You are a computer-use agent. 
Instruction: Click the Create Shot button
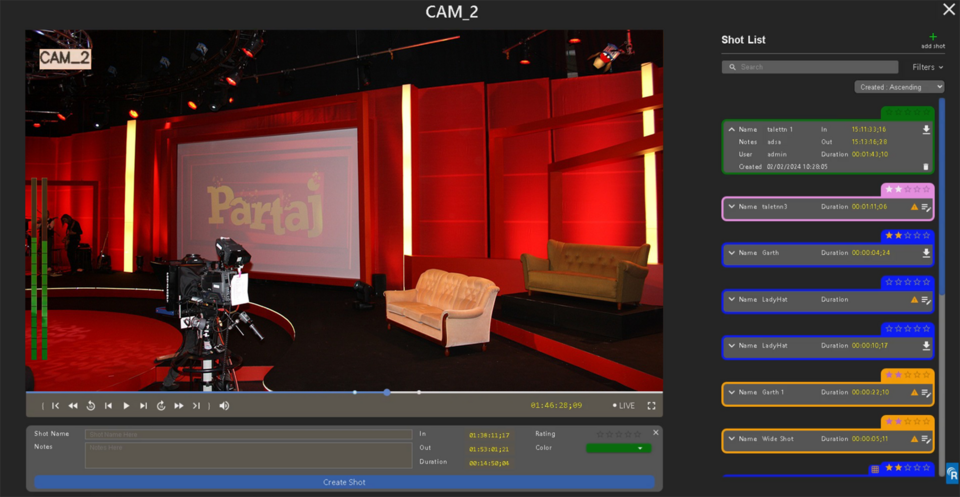[344, 482]
